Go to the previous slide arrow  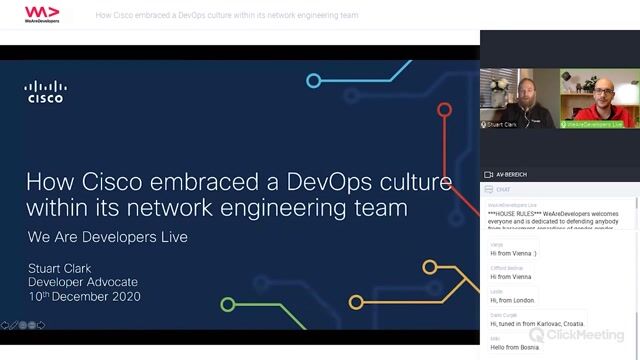tap(4, 325)
